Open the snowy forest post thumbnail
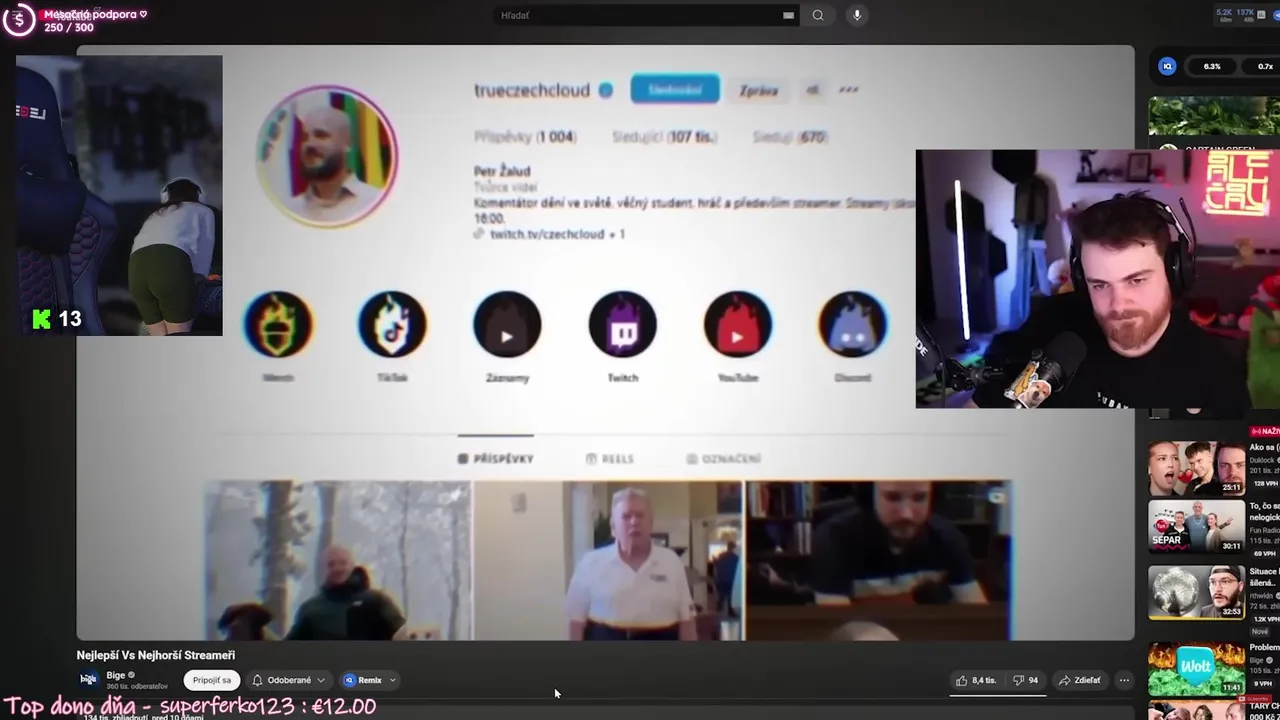Image resolution: width=1280 pixels, height=720 pixels. (x=338, y=560)
